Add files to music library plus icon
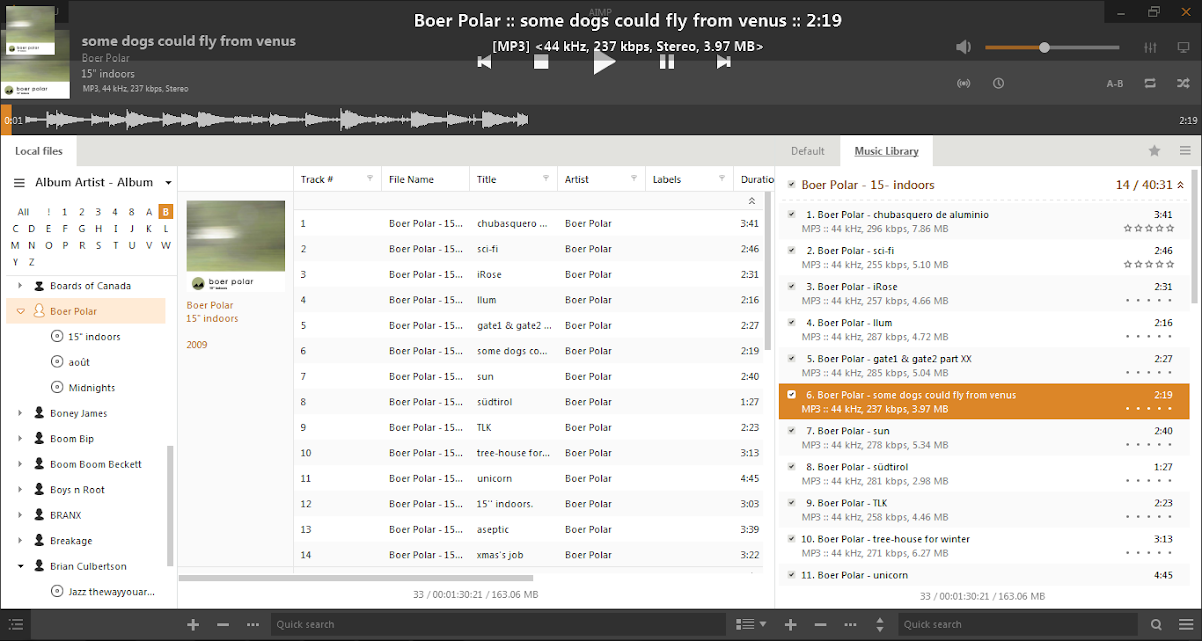Image resolution: width=1202 pixels, height=641 pixels. 193,625
